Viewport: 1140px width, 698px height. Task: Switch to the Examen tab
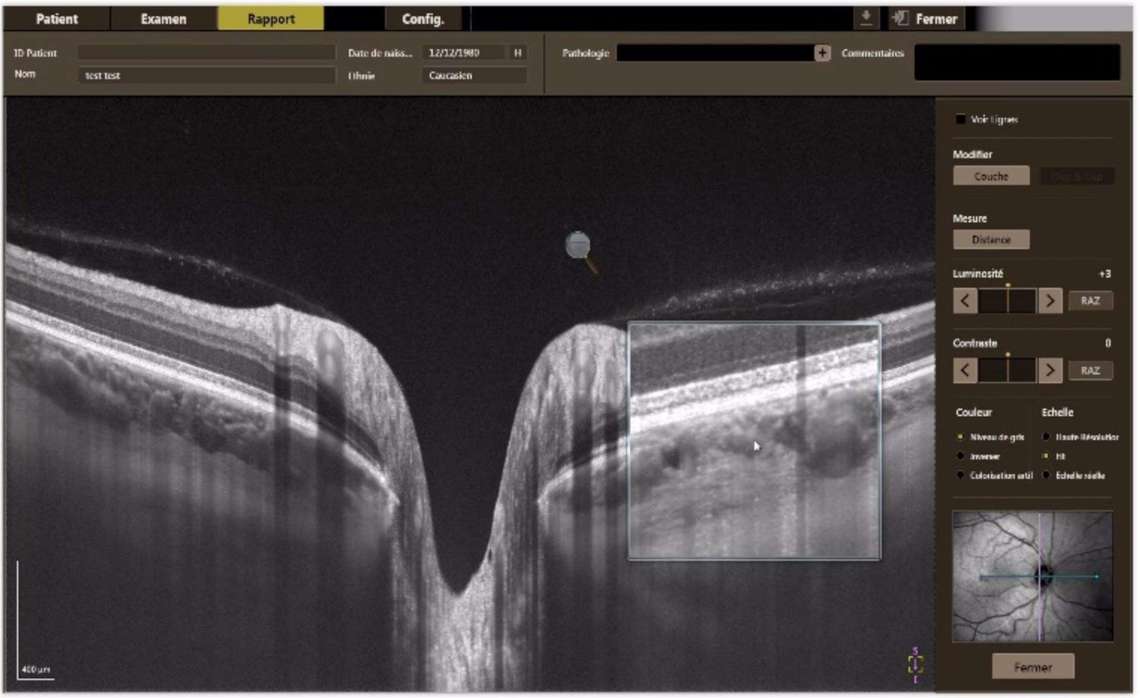point(163,19)
